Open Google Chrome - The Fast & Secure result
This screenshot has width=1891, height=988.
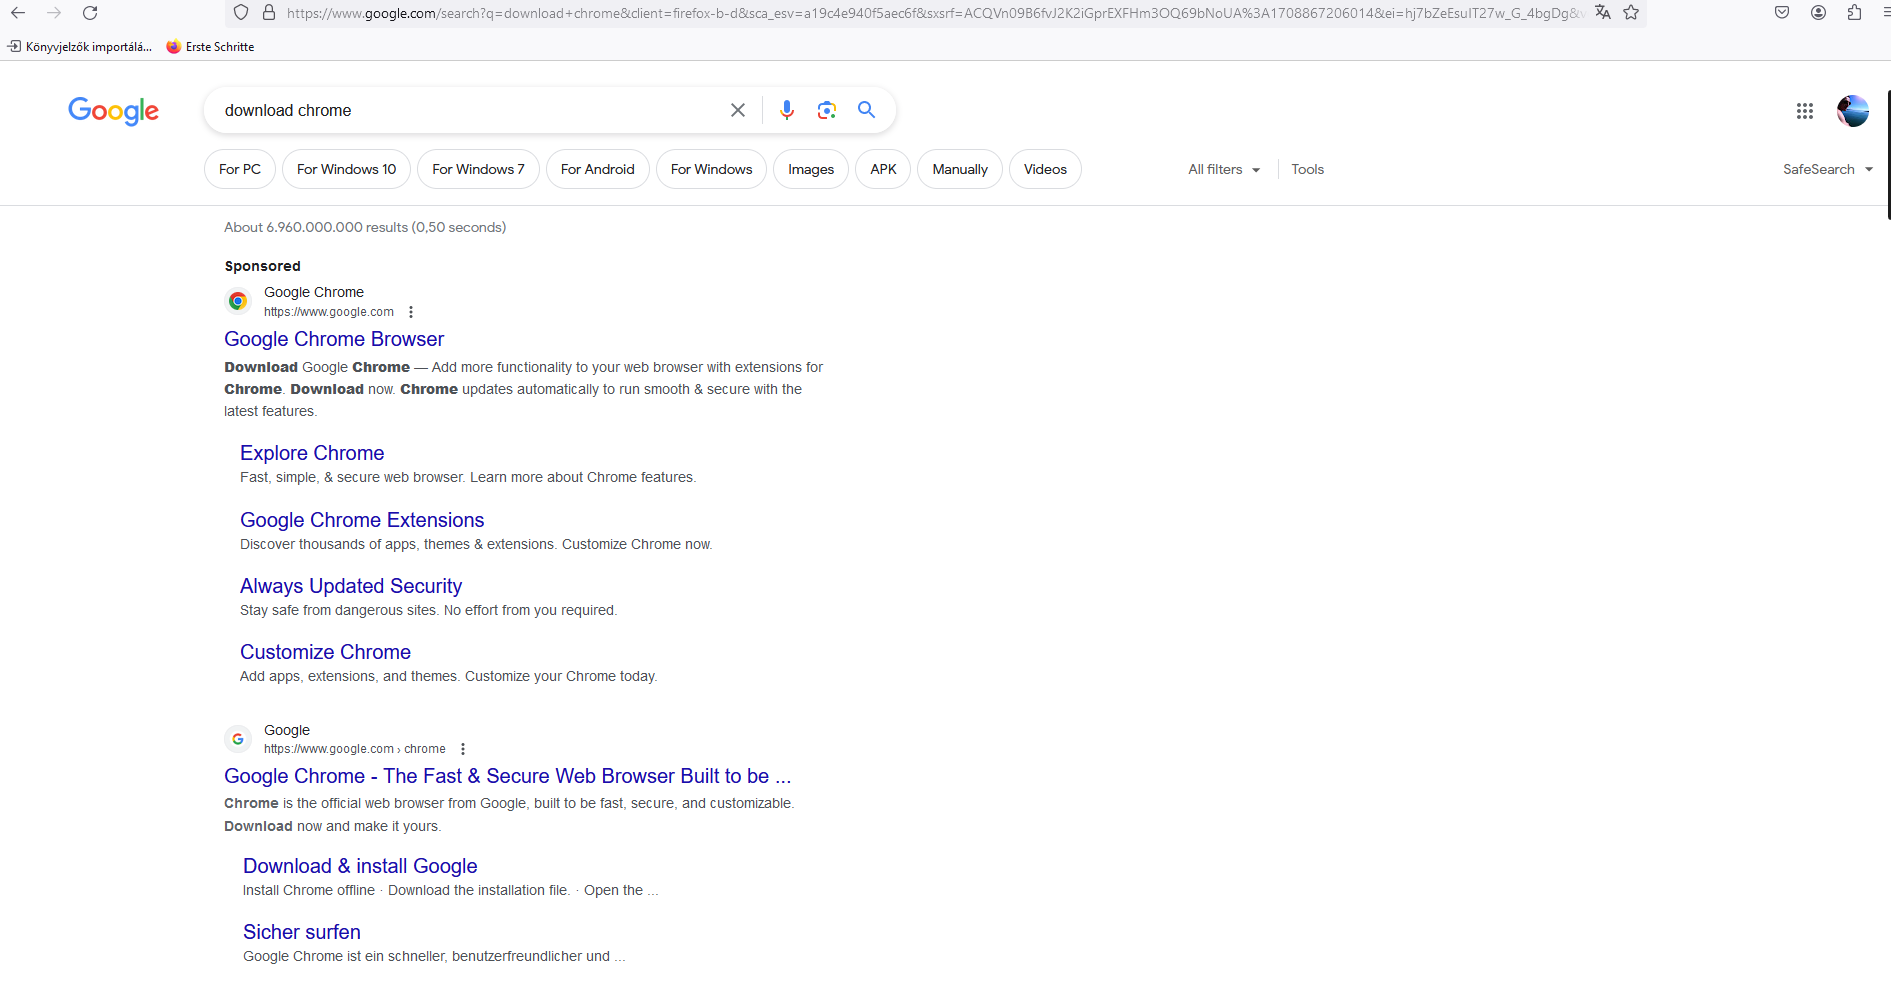(x=507, y=776)
